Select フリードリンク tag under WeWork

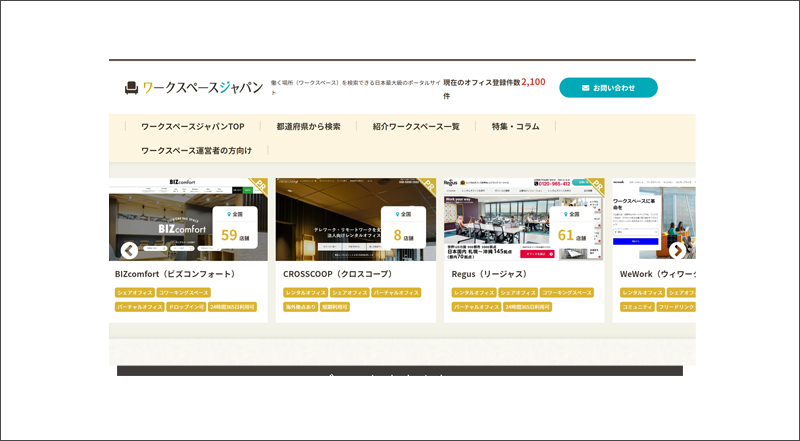coord(676,307)
